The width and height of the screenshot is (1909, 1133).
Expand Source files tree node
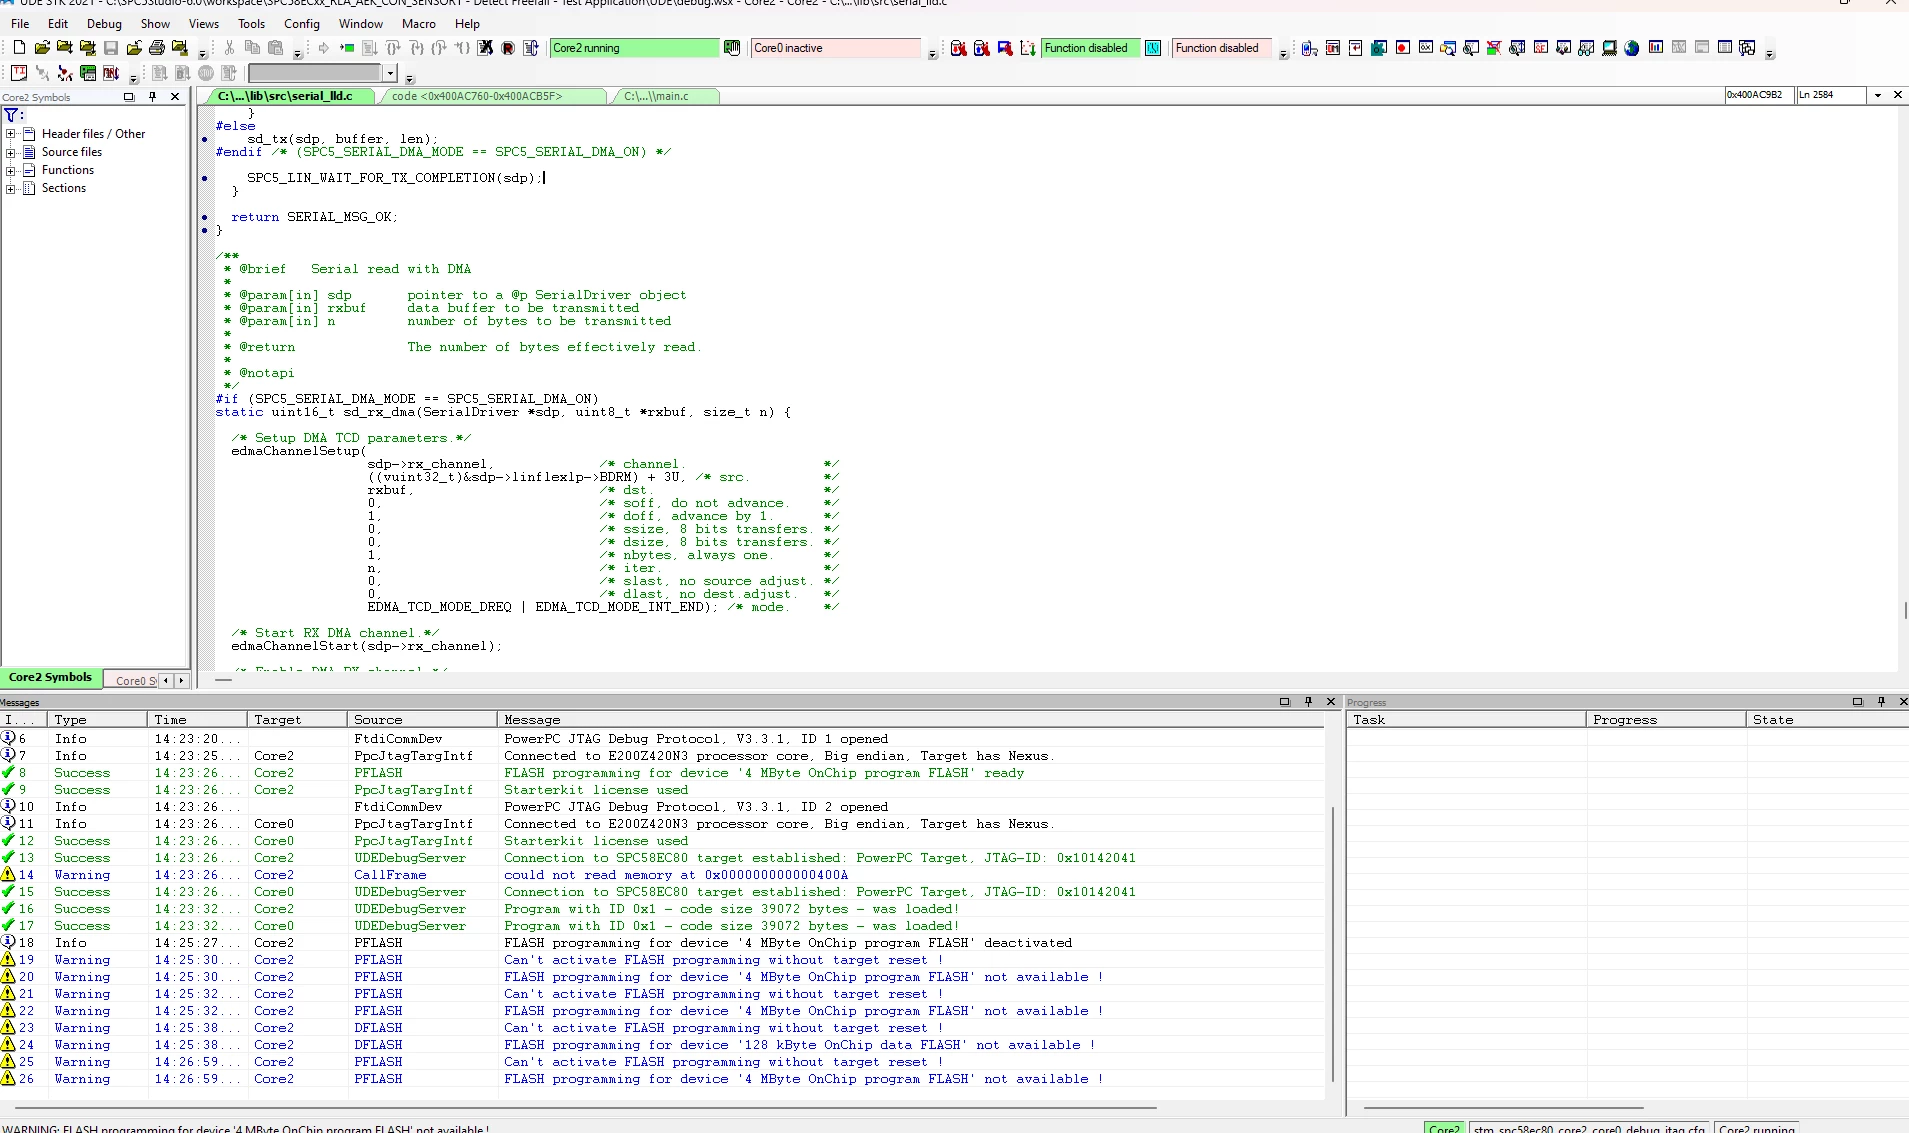tap(11, 152)
